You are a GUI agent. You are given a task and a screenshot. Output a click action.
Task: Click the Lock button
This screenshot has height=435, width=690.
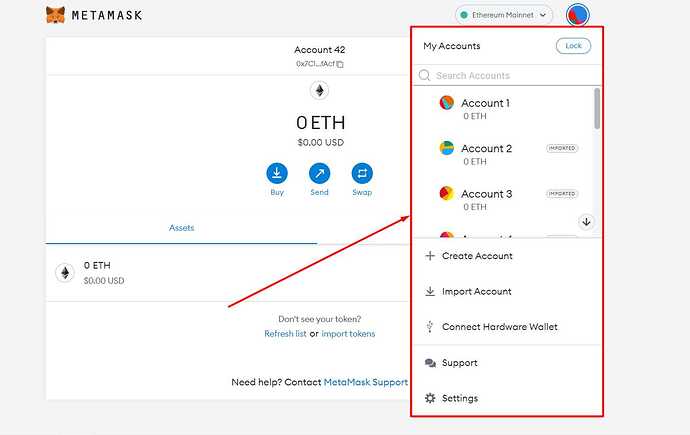tap(573, 46)
